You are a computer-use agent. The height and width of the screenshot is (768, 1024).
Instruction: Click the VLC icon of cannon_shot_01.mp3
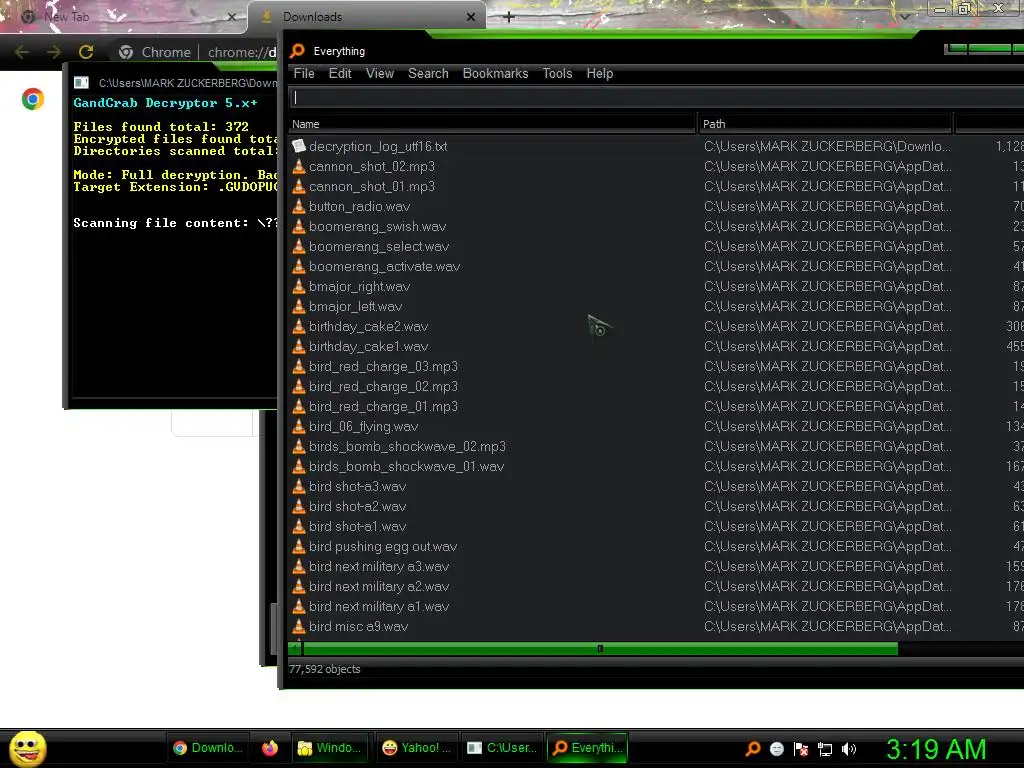pos(298,187)
